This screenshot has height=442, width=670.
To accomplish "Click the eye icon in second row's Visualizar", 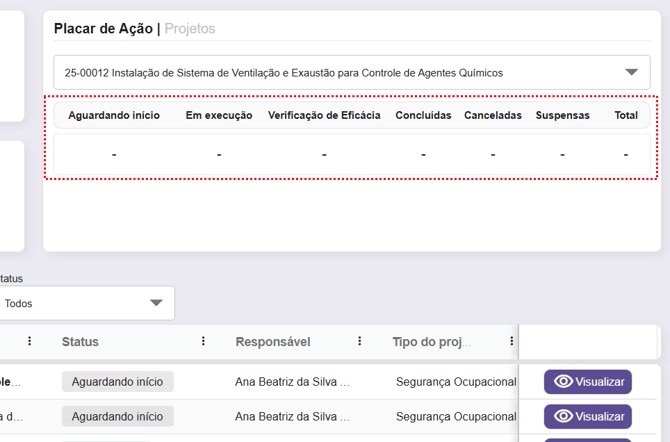I will [563, 416].
